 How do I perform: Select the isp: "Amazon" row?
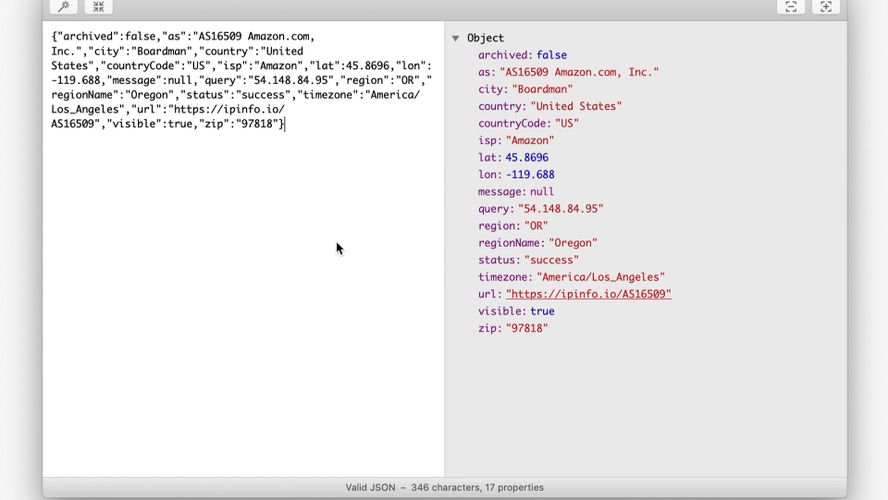pos(516,140)
